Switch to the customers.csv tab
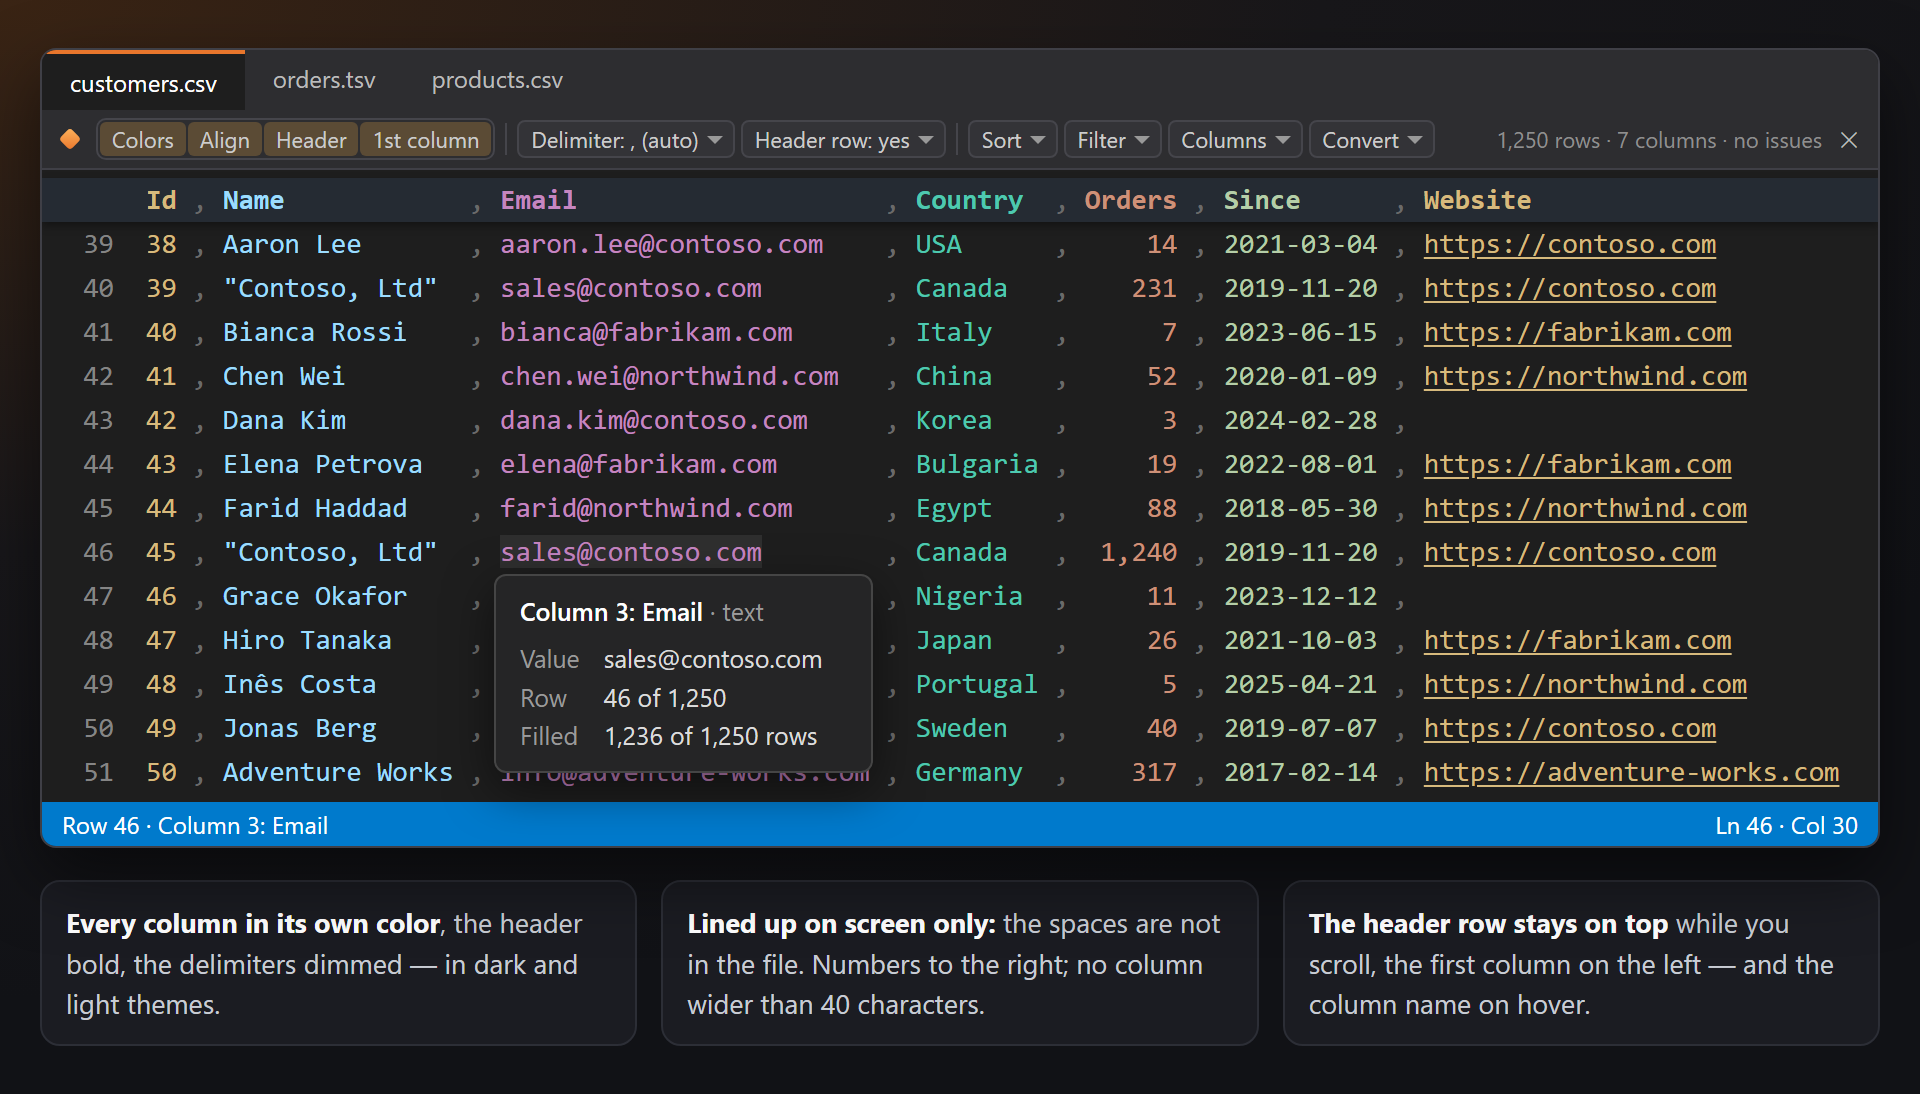 click(x=143, y=83)
